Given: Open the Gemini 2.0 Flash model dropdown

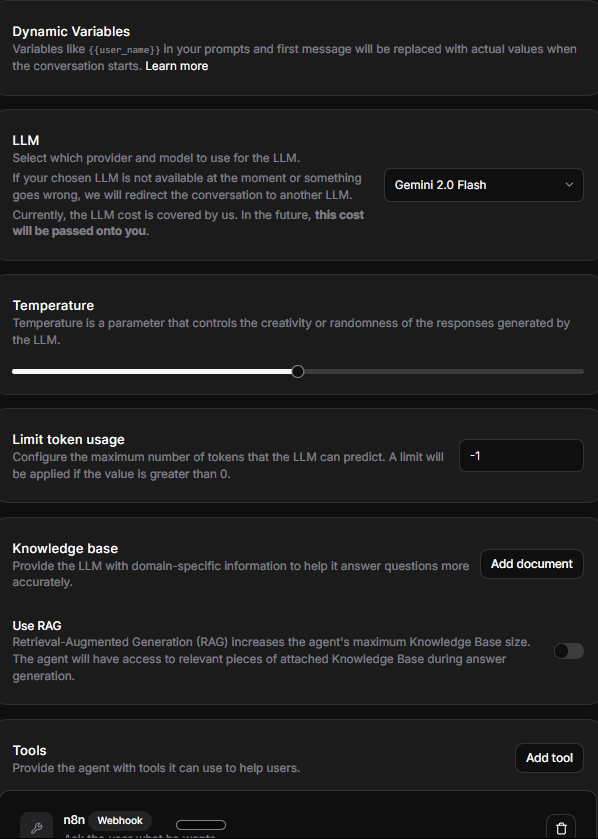Looking at the screenshot, I should [x=484, y=185].
